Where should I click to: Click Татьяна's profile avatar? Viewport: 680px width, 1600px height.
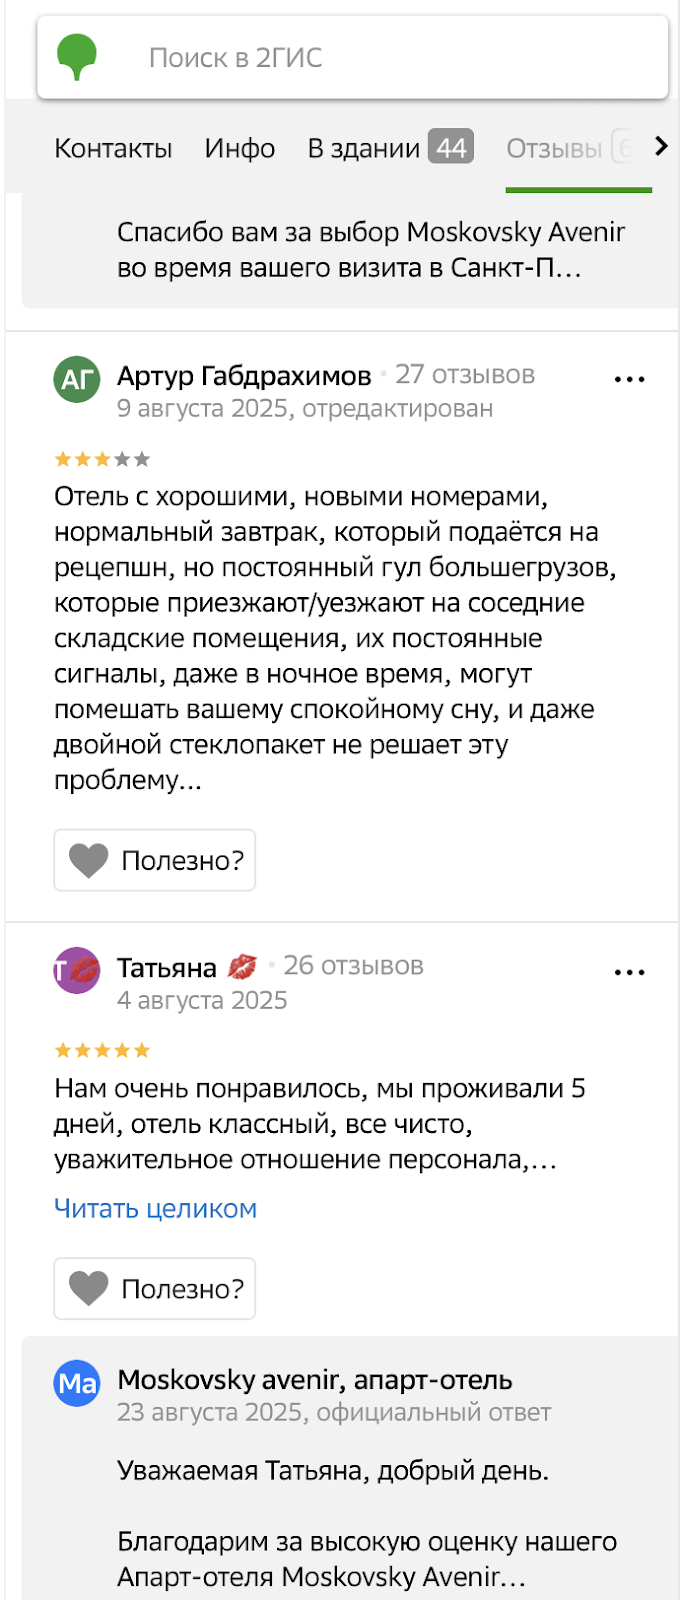(x=76, y=971)
